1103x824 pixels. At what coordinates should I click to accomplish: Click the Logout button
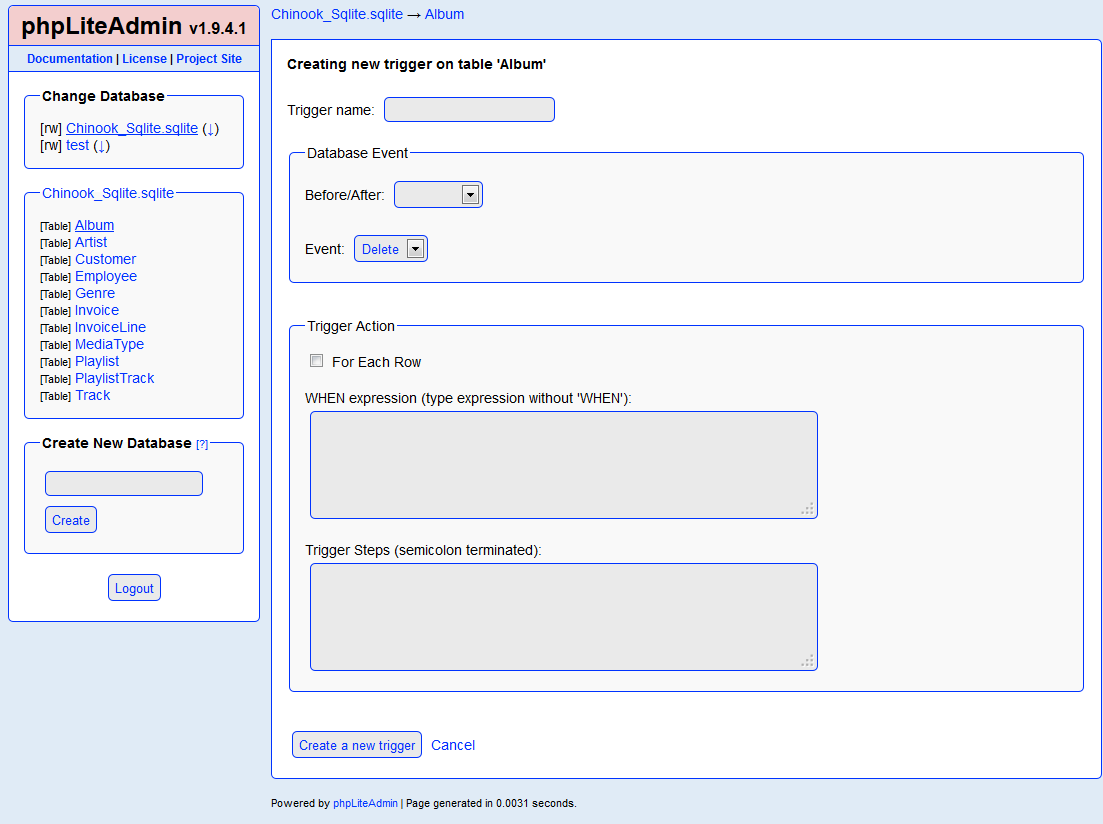134,588
